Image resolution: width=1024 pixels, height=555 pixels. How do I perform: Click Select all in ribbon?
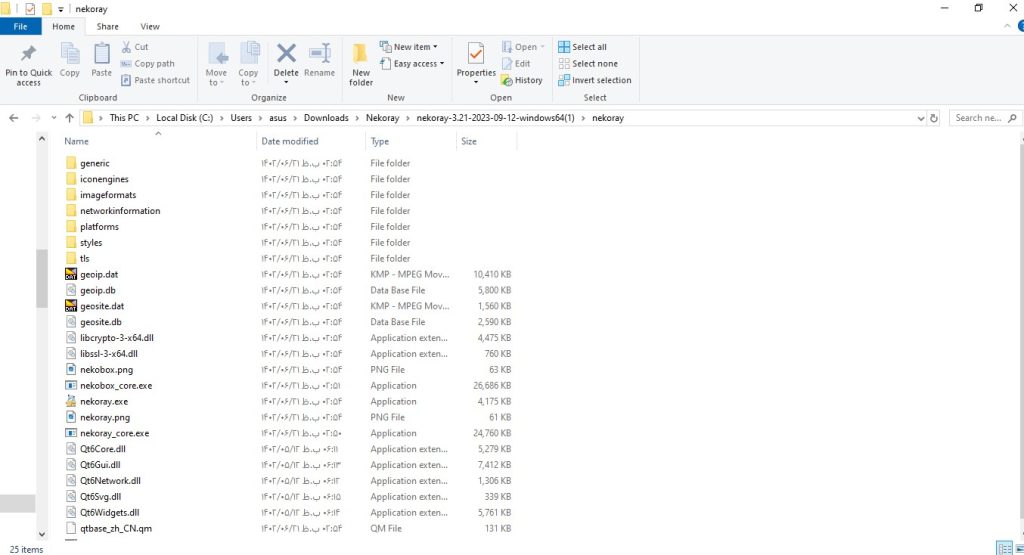click(583, 47)
